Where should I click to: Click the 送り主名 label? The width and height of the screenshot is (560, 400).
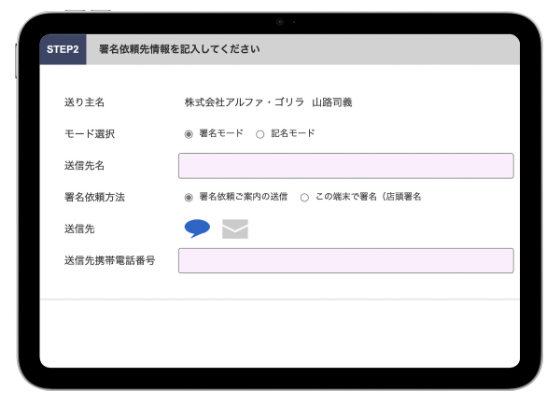84,102
